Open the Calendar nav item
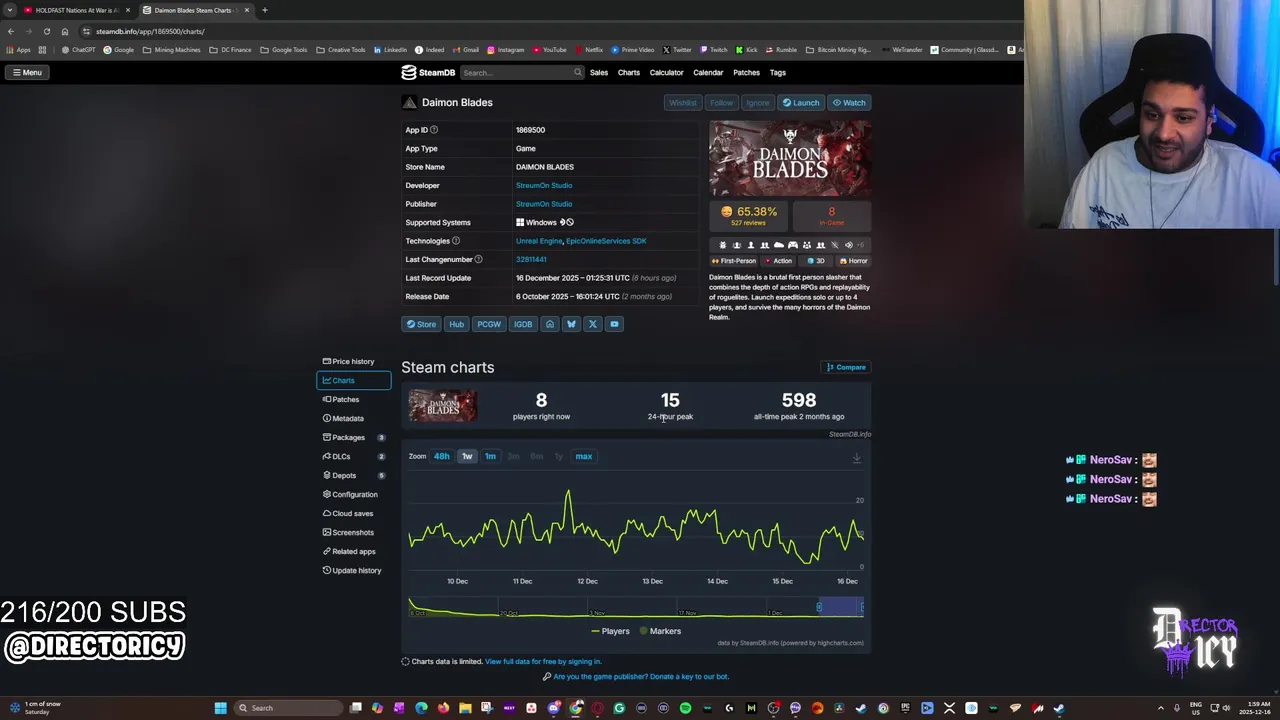The width and height of the screenshot is (1280, 720). coord(708,72)
